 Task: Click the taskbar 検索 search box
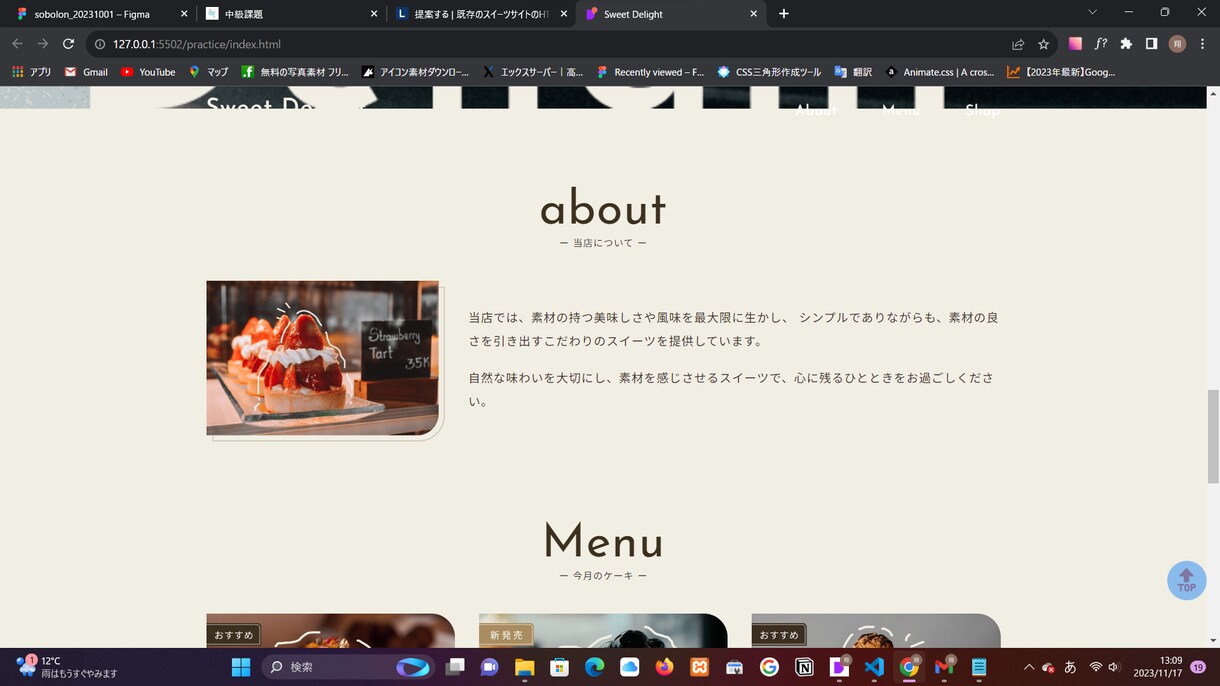coord(348,667)
